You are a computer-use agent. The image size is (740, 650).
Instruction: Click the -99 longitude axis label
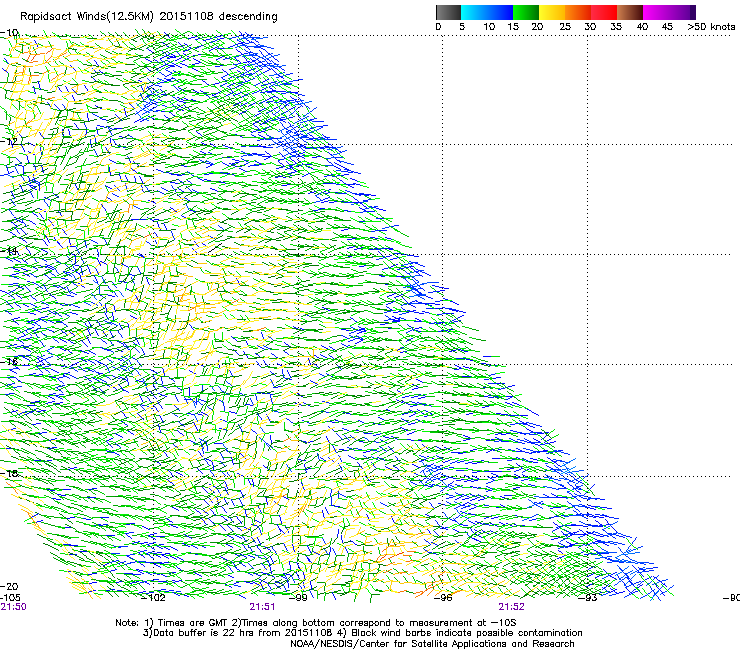[x=298, y=598]
